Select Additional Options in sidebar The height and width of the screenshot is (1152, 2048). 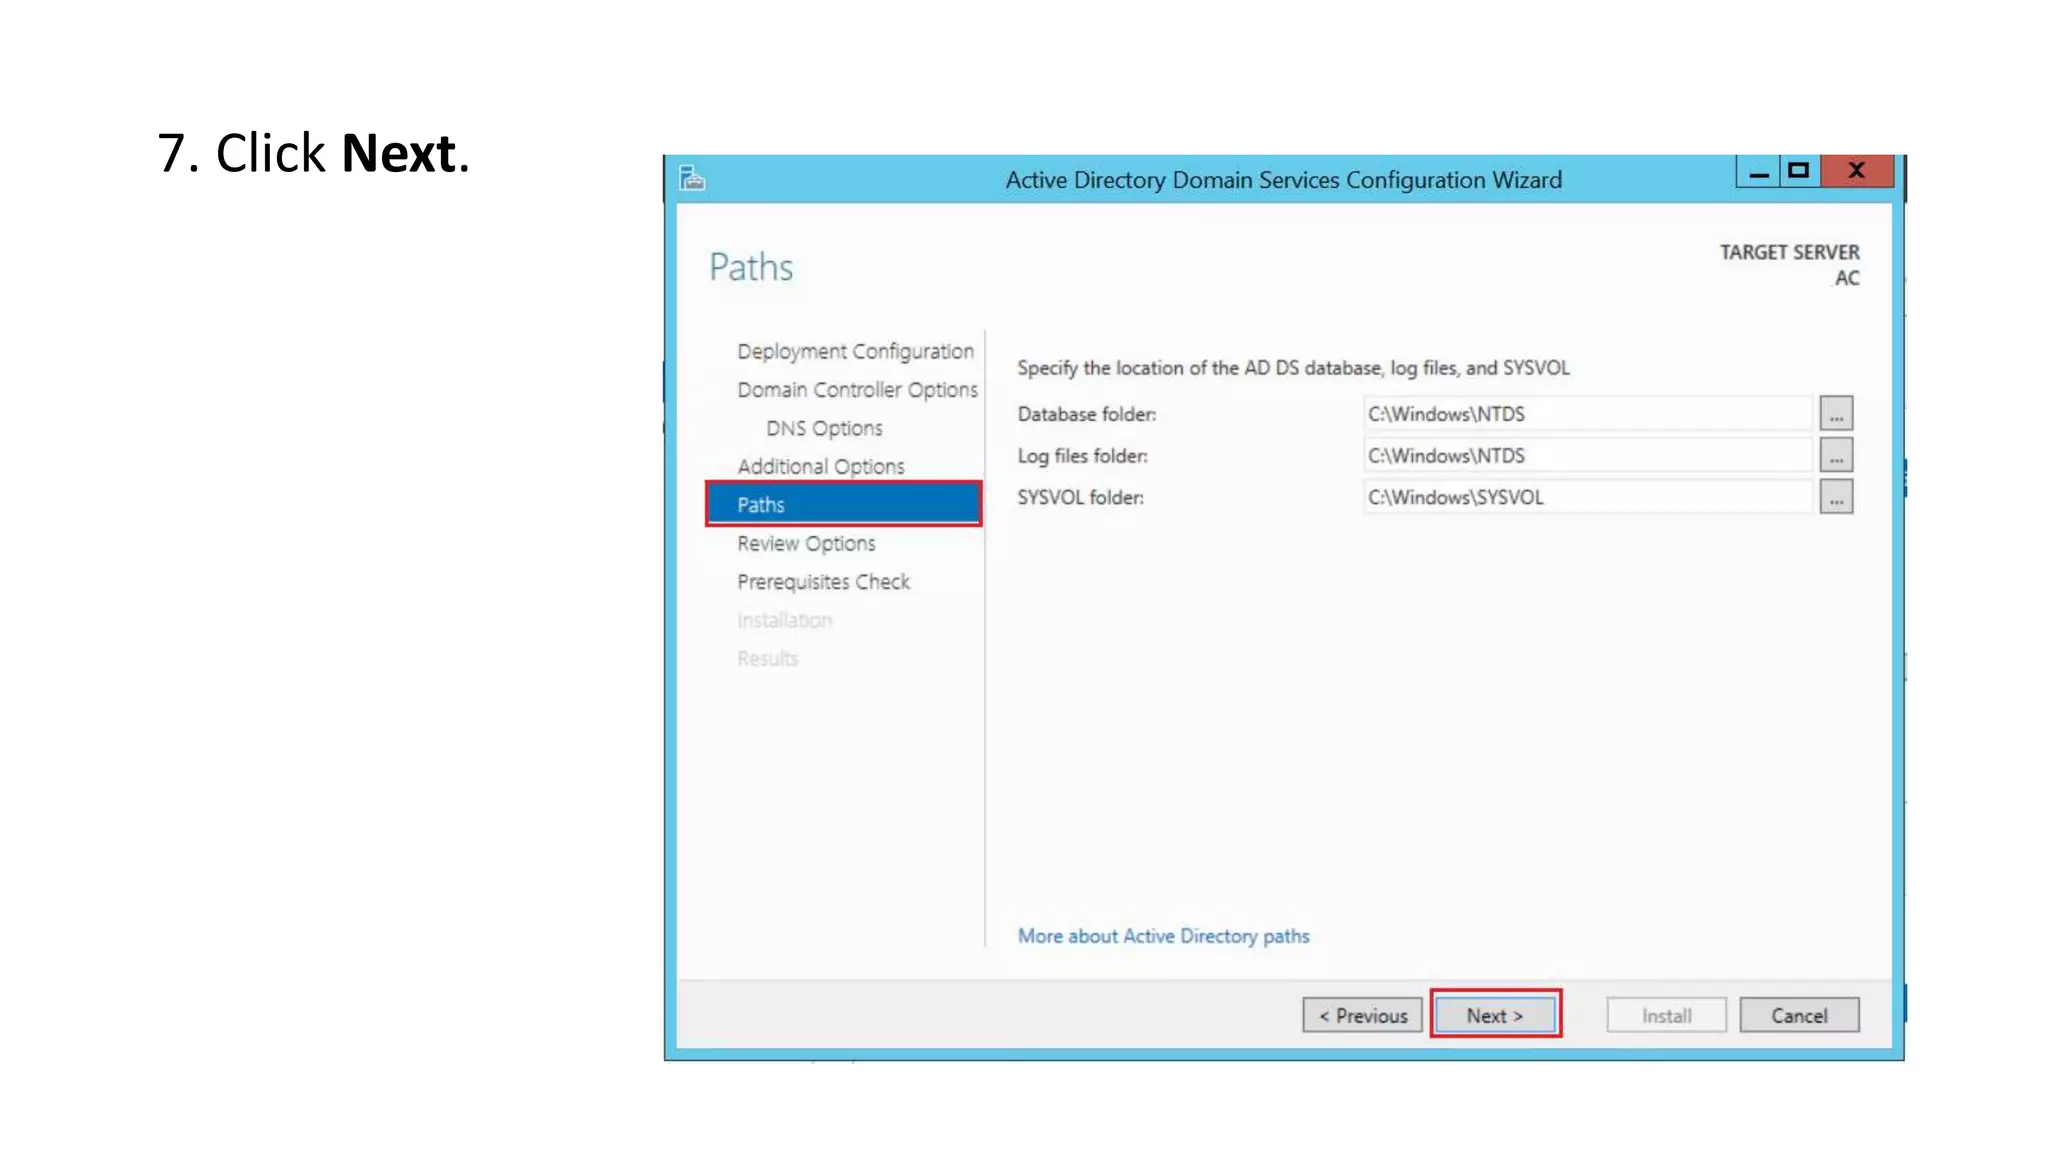pos(820,466)
